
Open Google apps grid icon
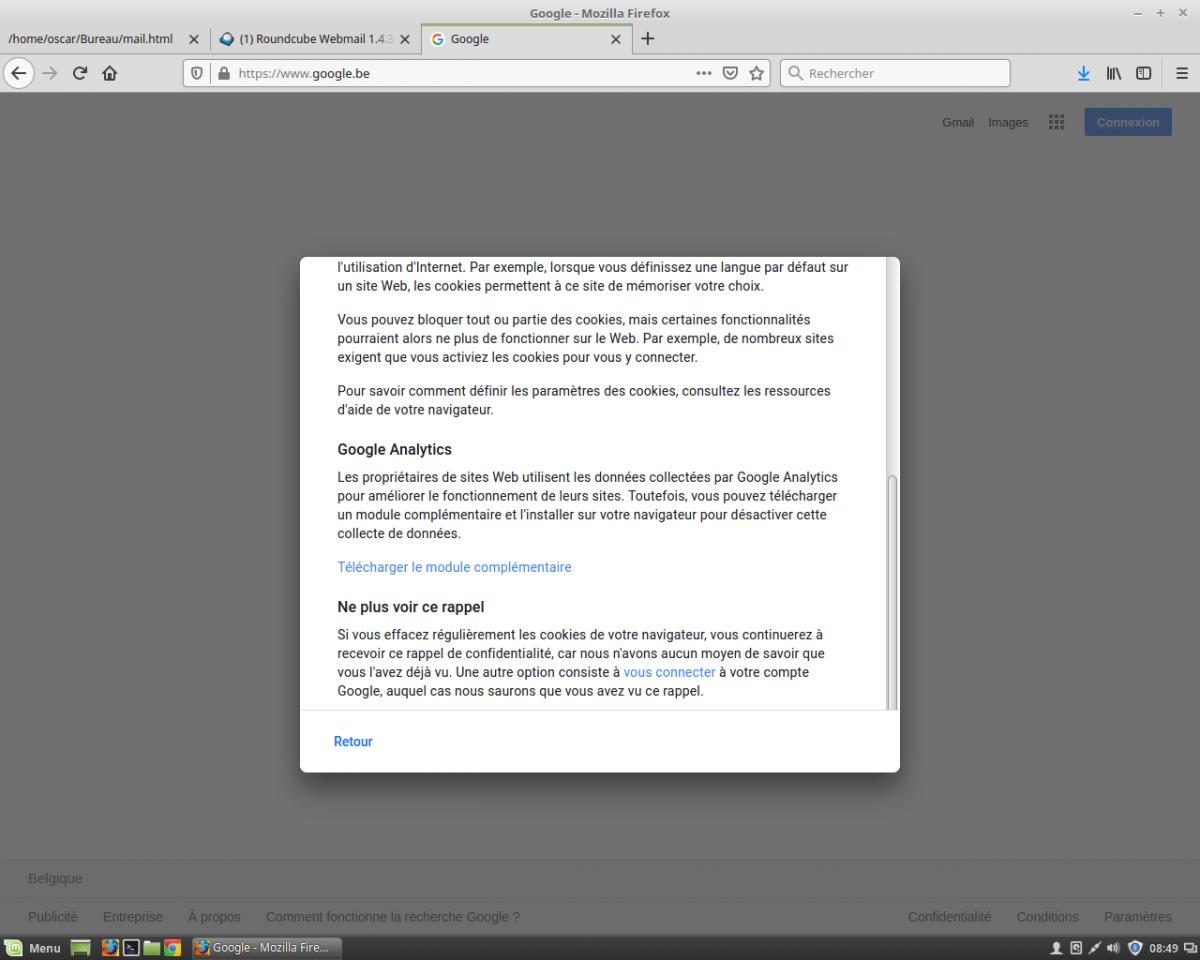coord(1056,122)
